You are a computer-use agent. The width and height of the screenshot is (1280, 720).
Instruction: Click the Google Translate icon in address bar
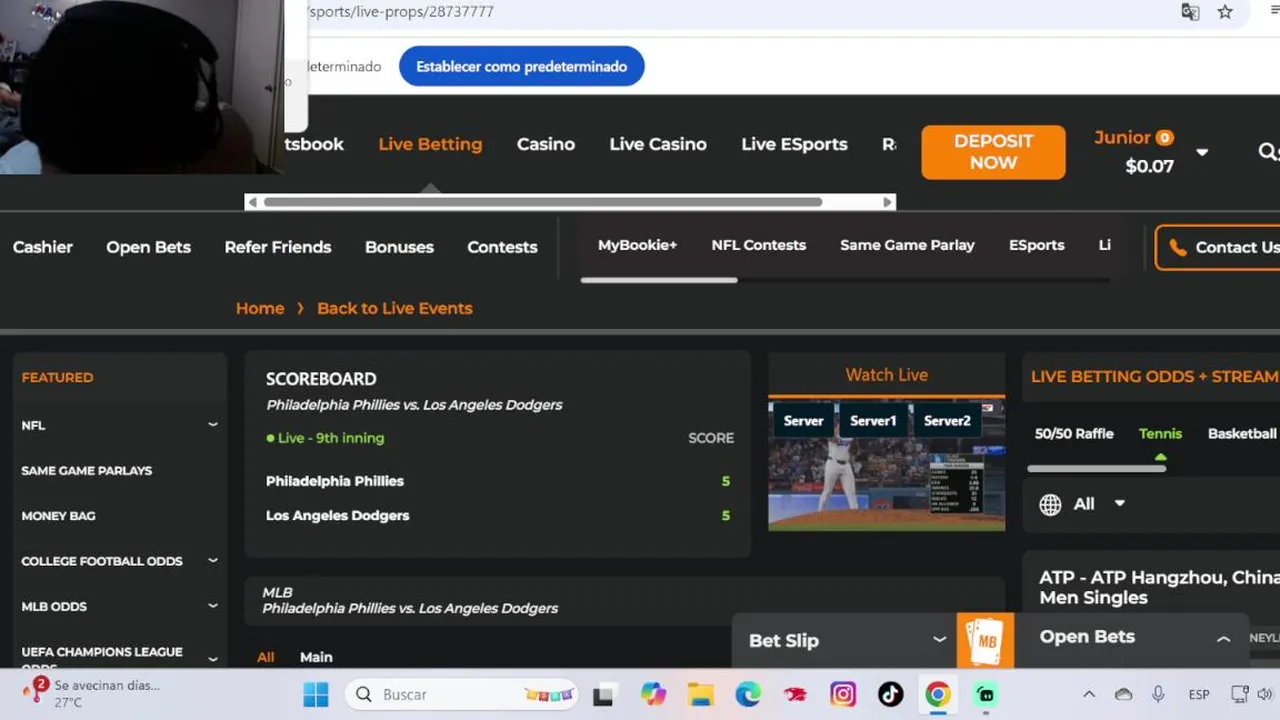tap(1190, 12)
